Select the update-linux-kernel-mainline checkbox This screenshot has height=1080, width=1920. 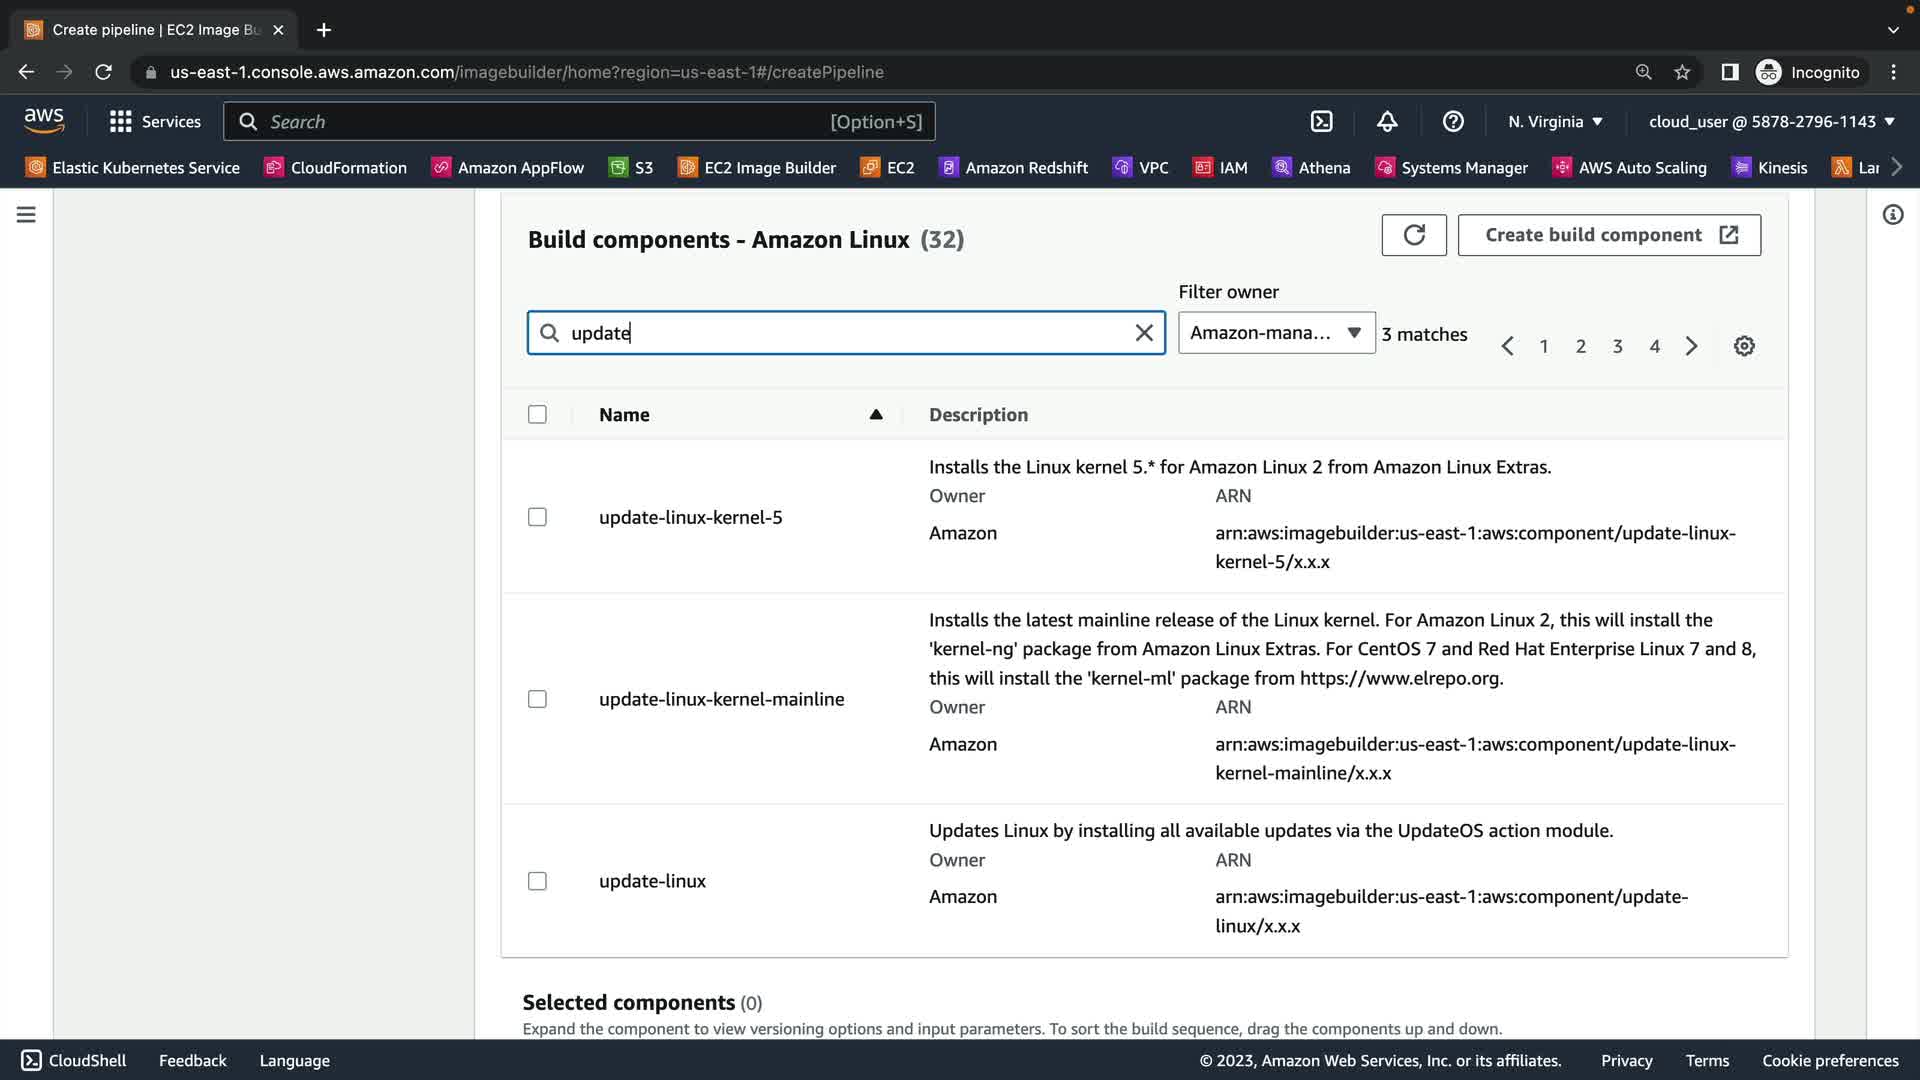[537, 699]
